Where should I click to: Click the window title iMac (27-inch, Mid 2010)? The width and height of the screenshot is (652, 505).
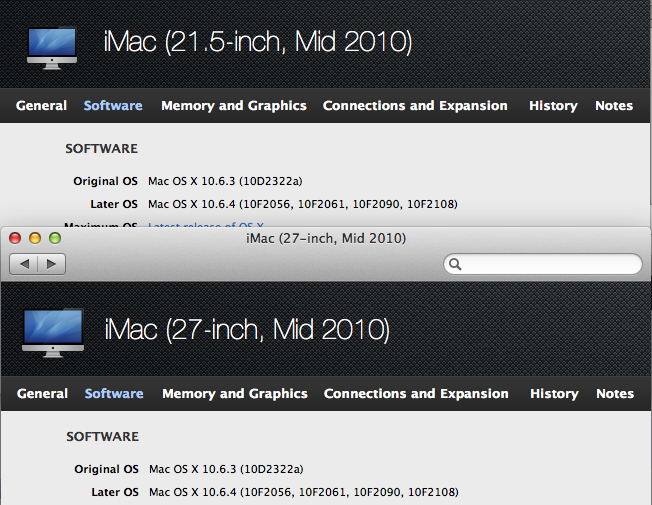(326, 238)
